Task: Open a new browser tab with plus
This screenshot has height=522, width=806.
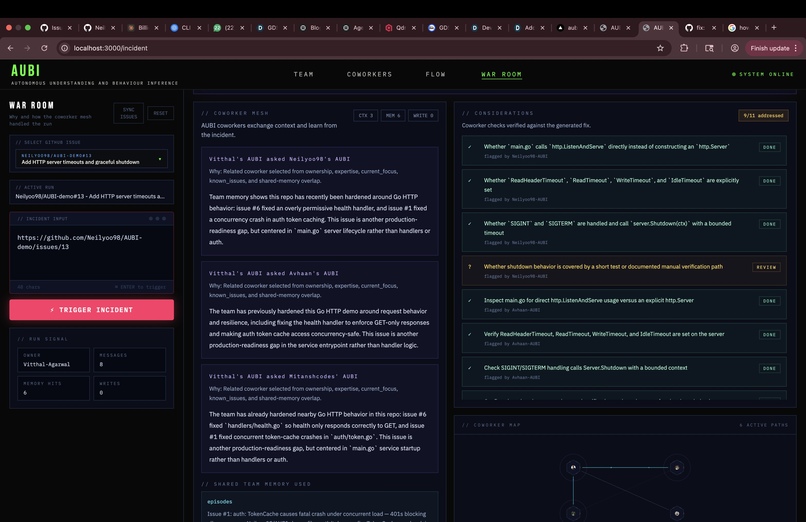Action: (774, 28)
